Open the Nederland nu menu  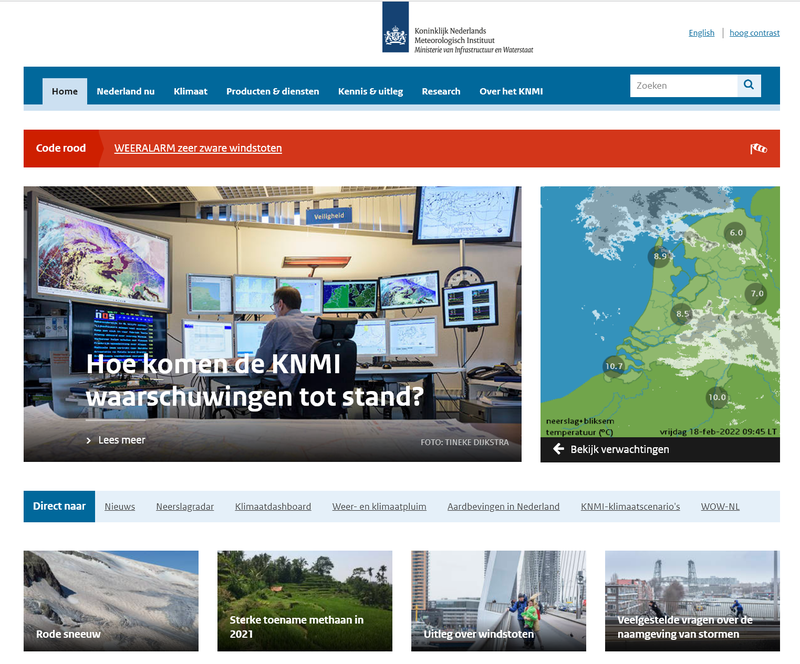click(126, 91)
